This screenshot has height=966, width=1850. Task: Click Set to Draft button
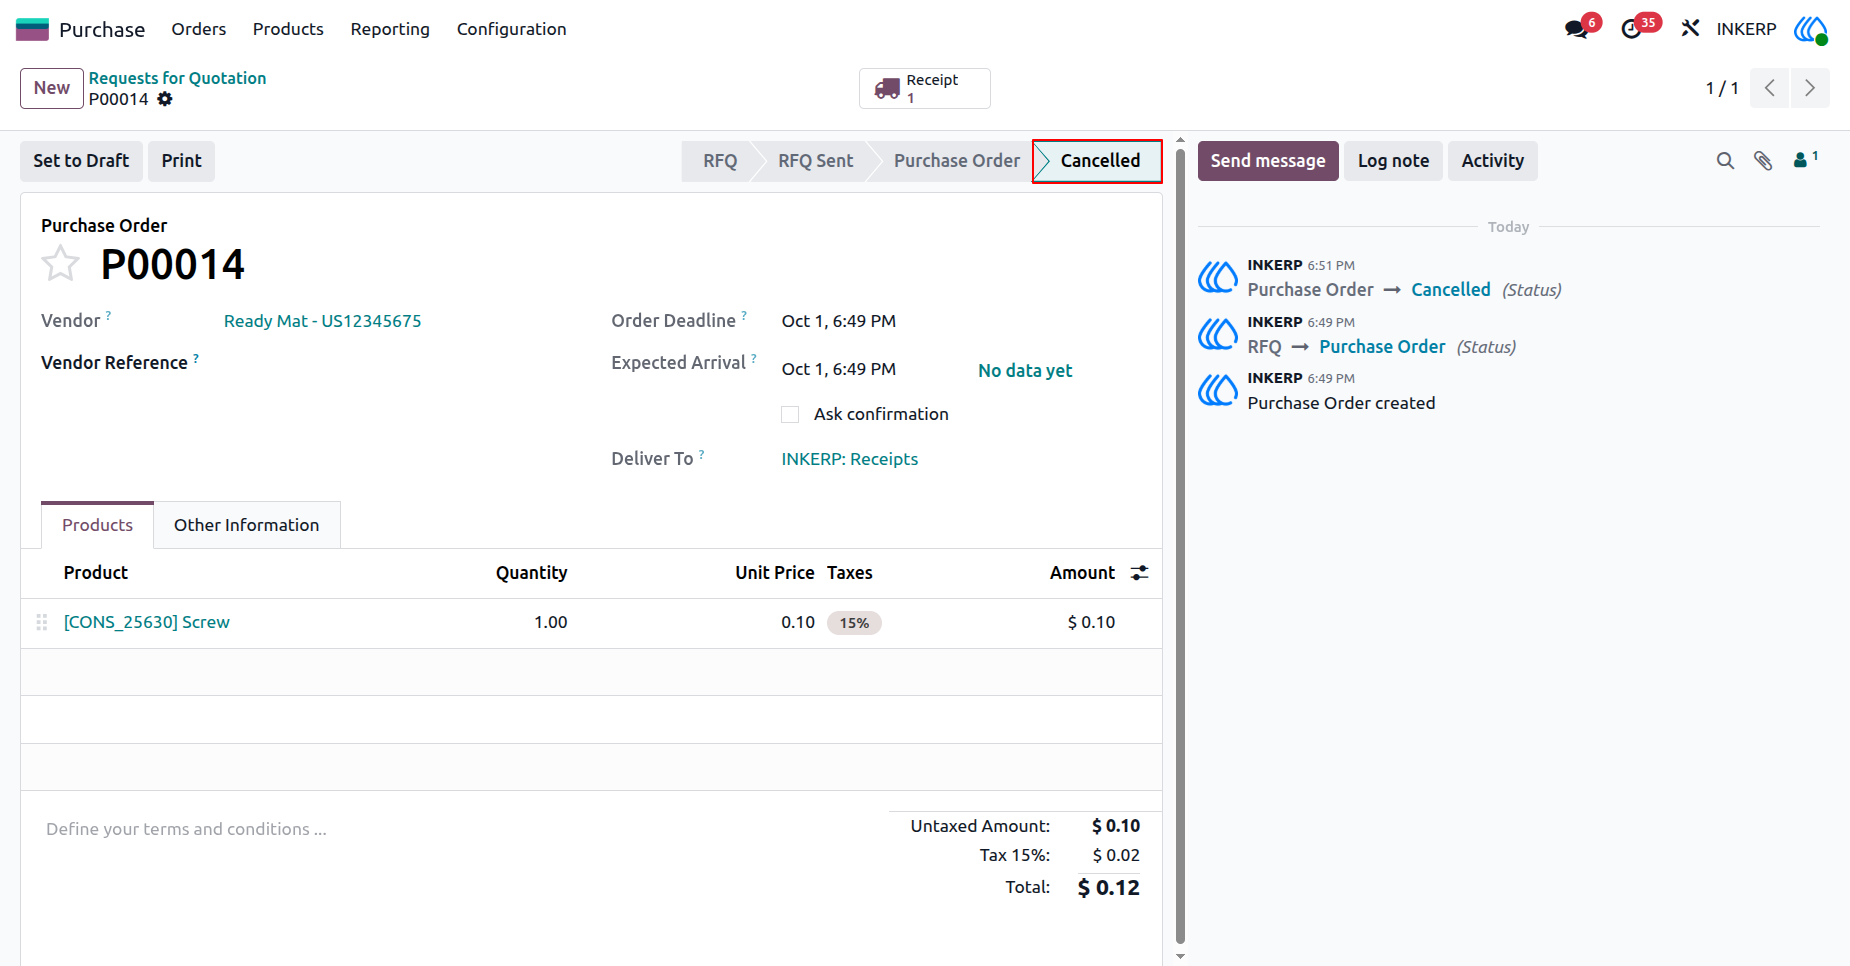81,161
